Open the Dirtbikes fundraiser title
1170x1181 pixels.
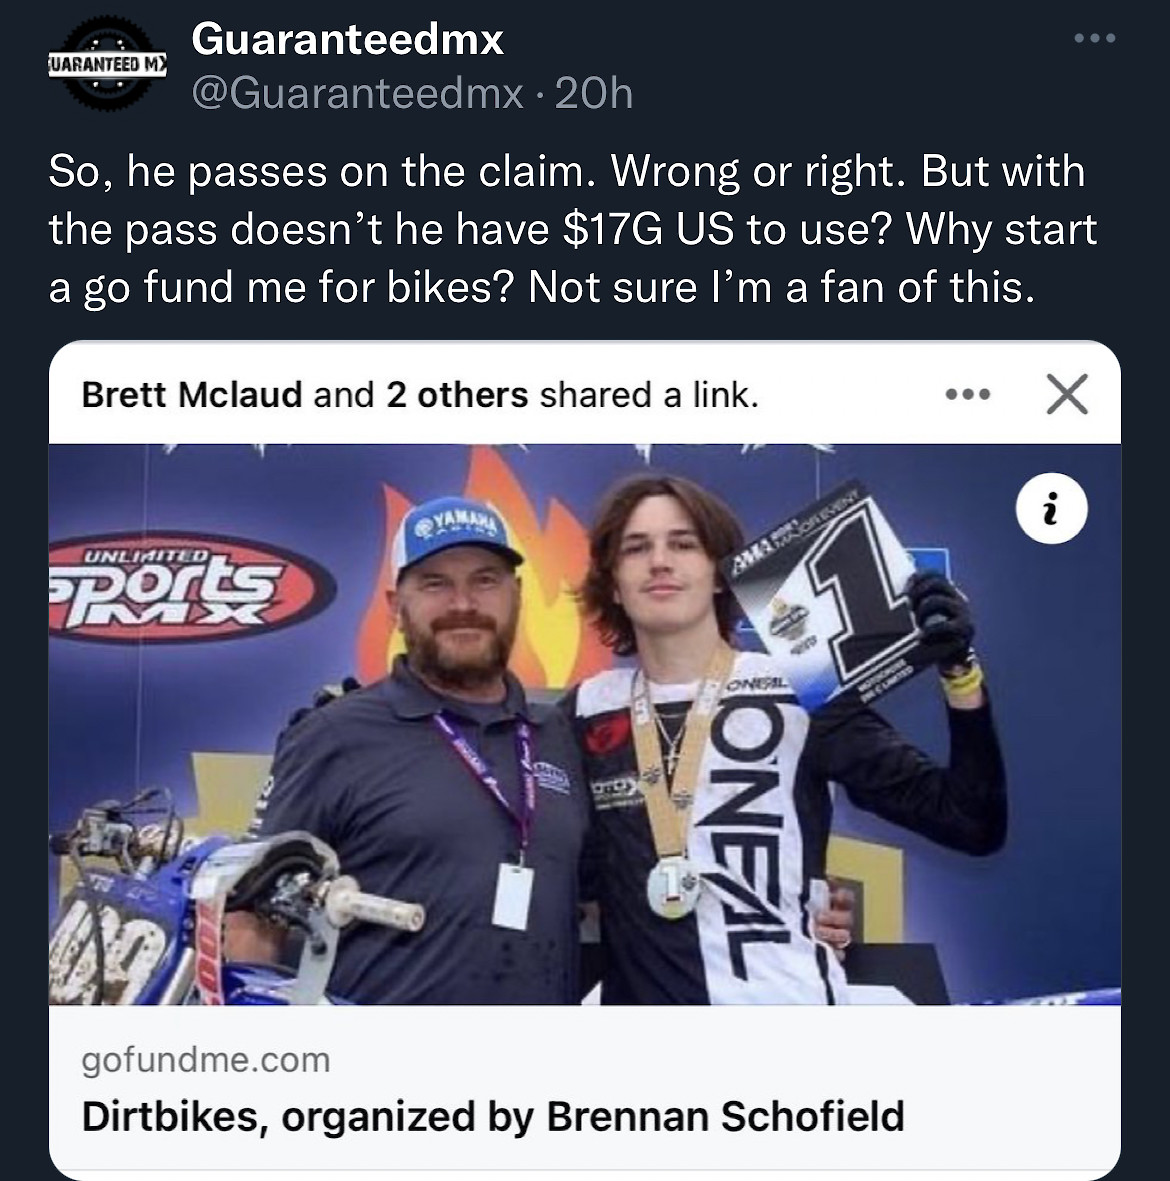492,1116
